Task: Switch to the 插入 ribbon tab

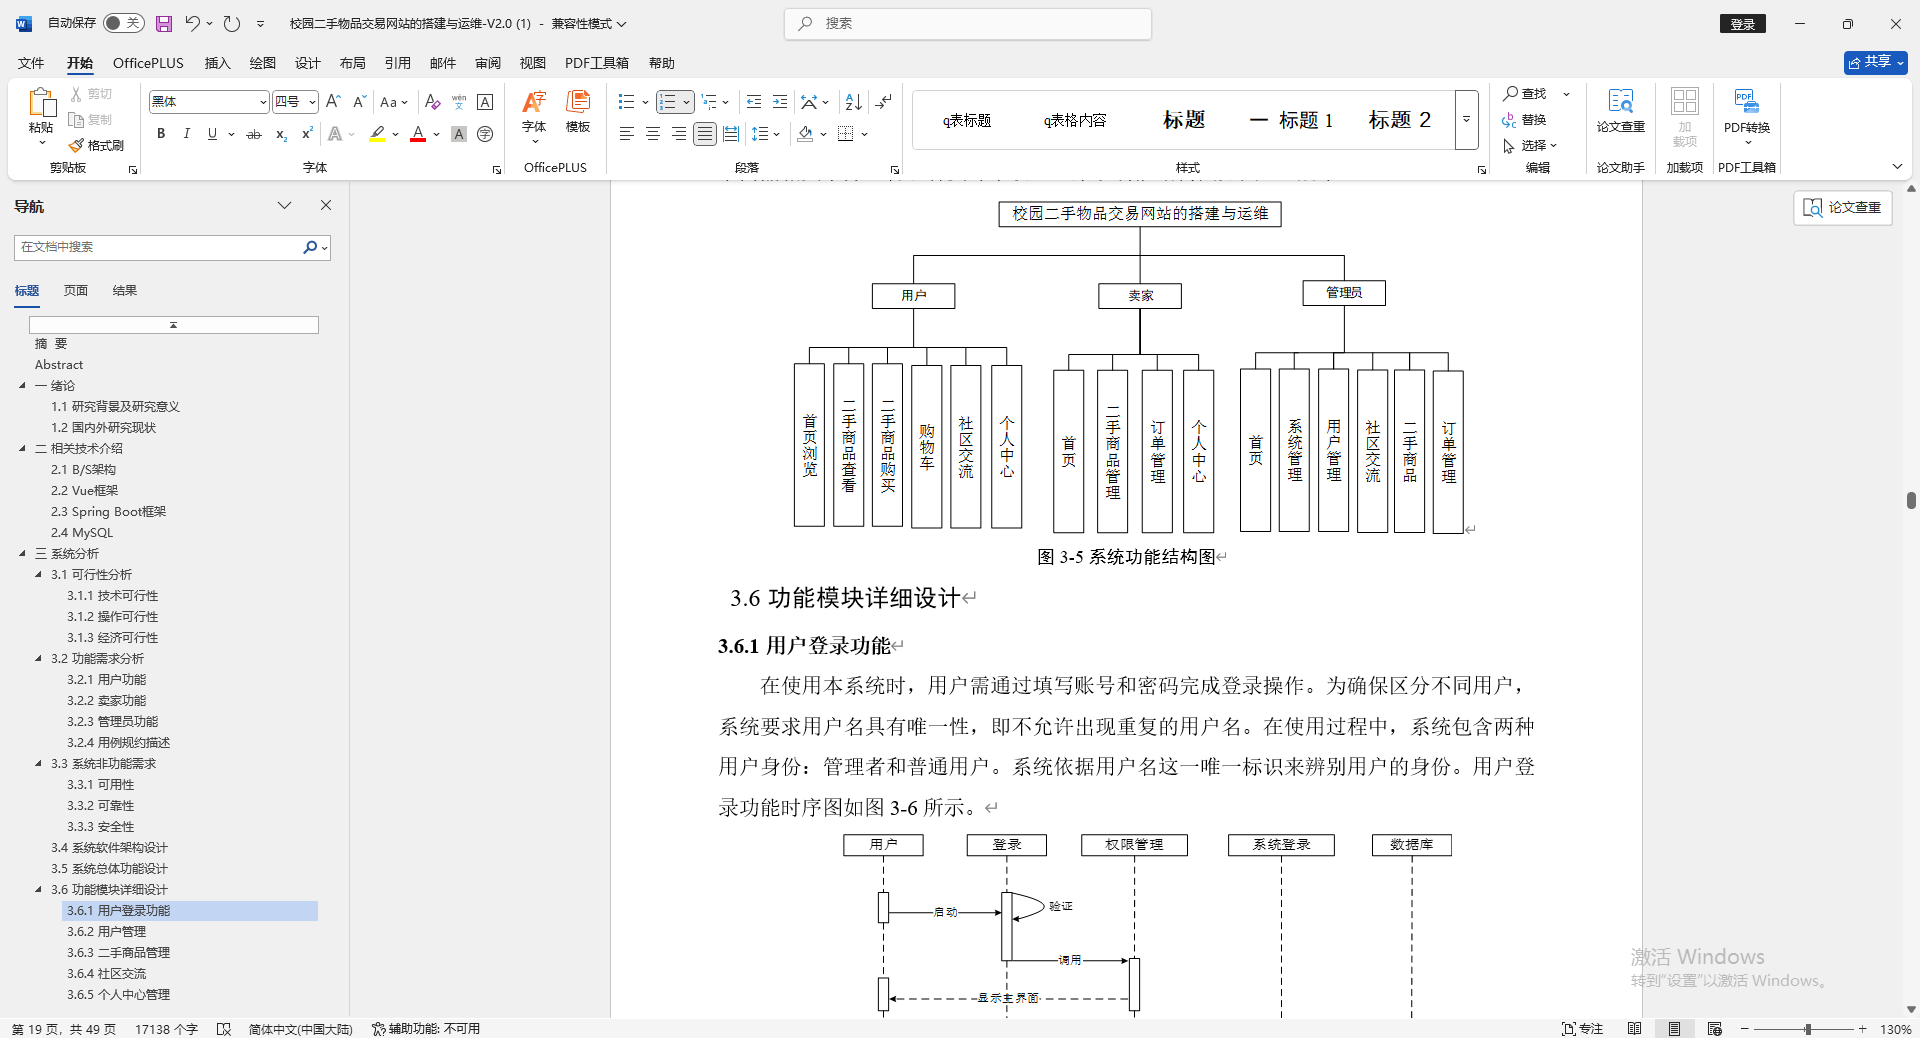Action: coord(216,62)
